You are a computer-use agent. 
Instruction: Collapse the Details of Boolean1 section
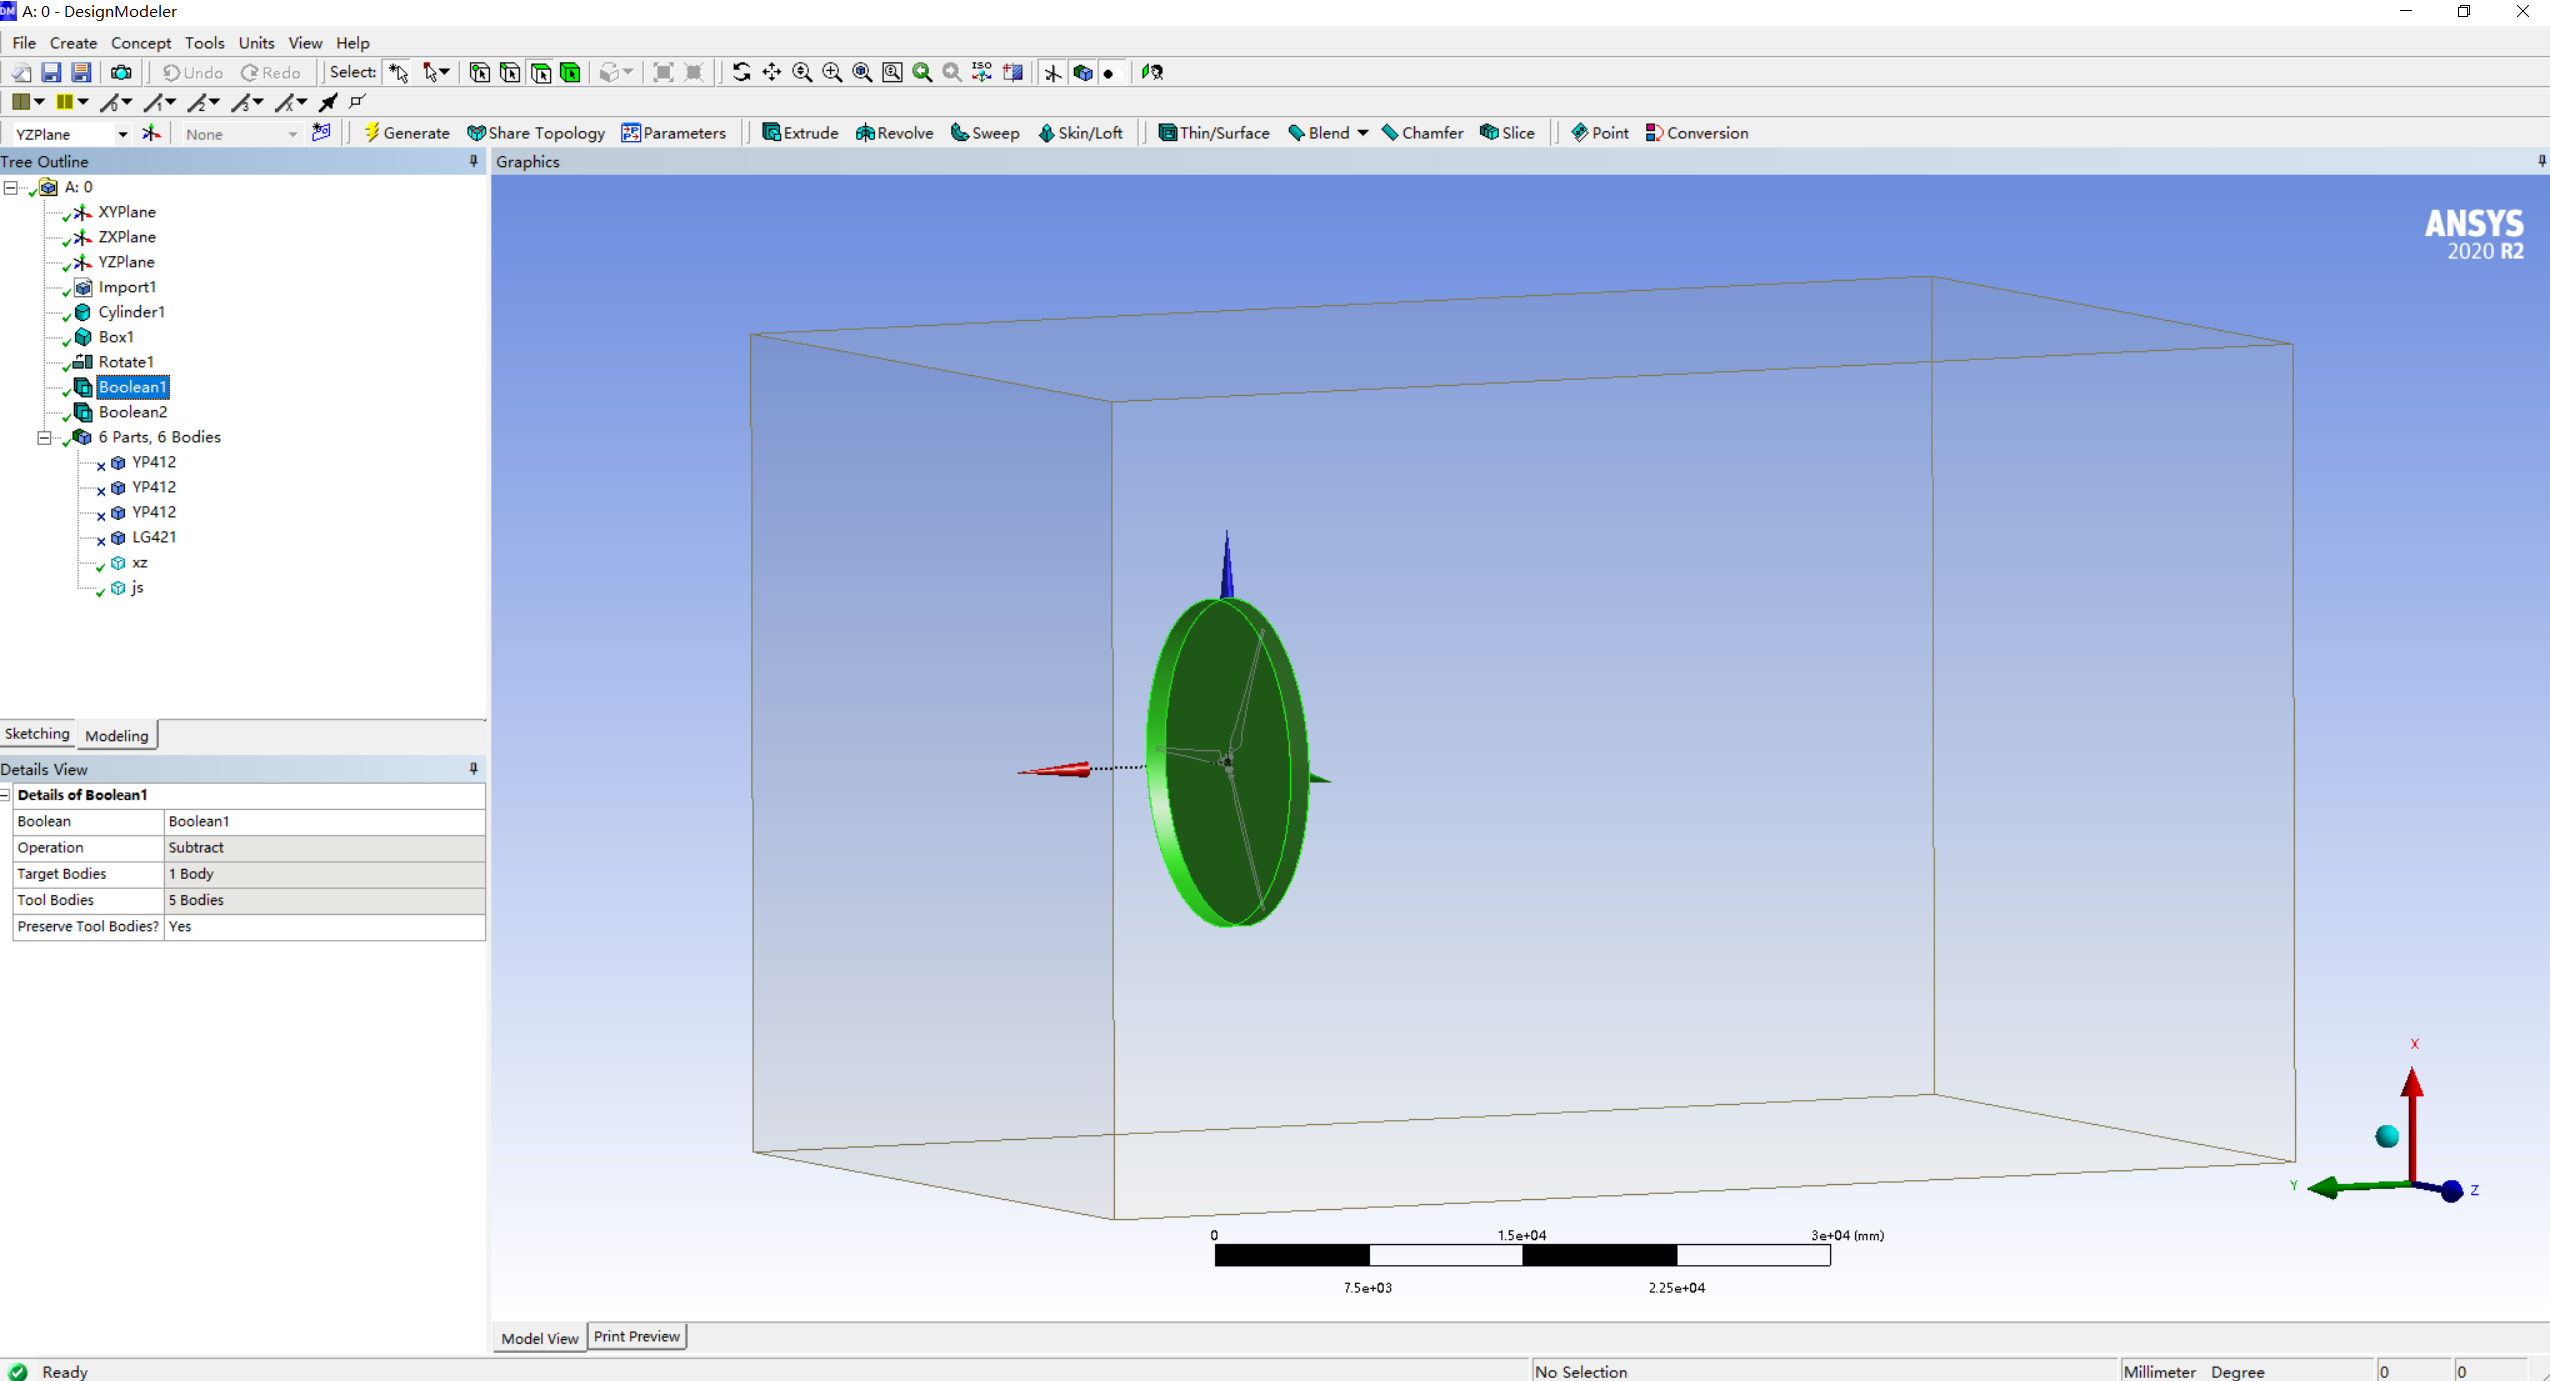(x=5, y=795)
